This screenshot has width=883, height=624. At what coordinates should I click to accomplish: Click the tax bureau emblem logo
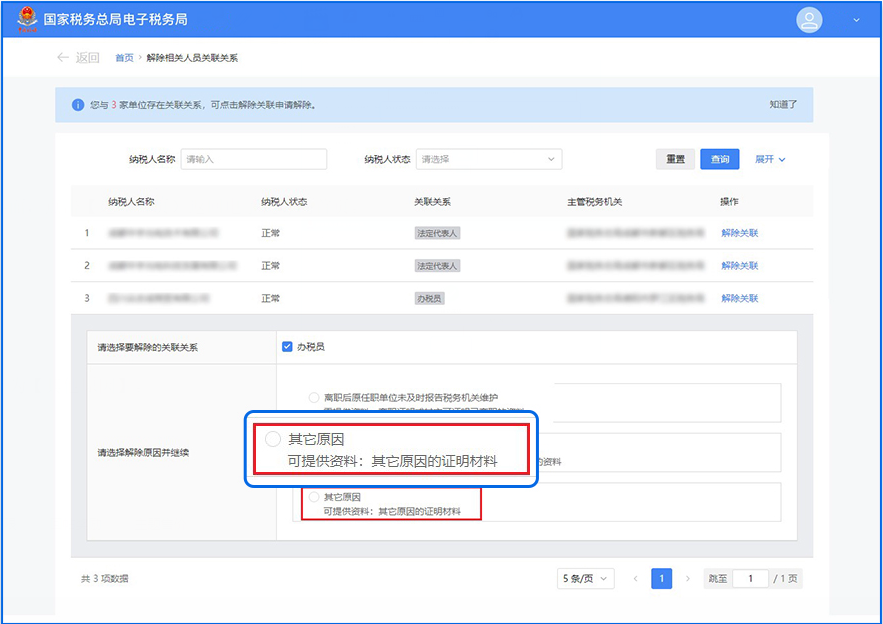[x=23, y=20]
